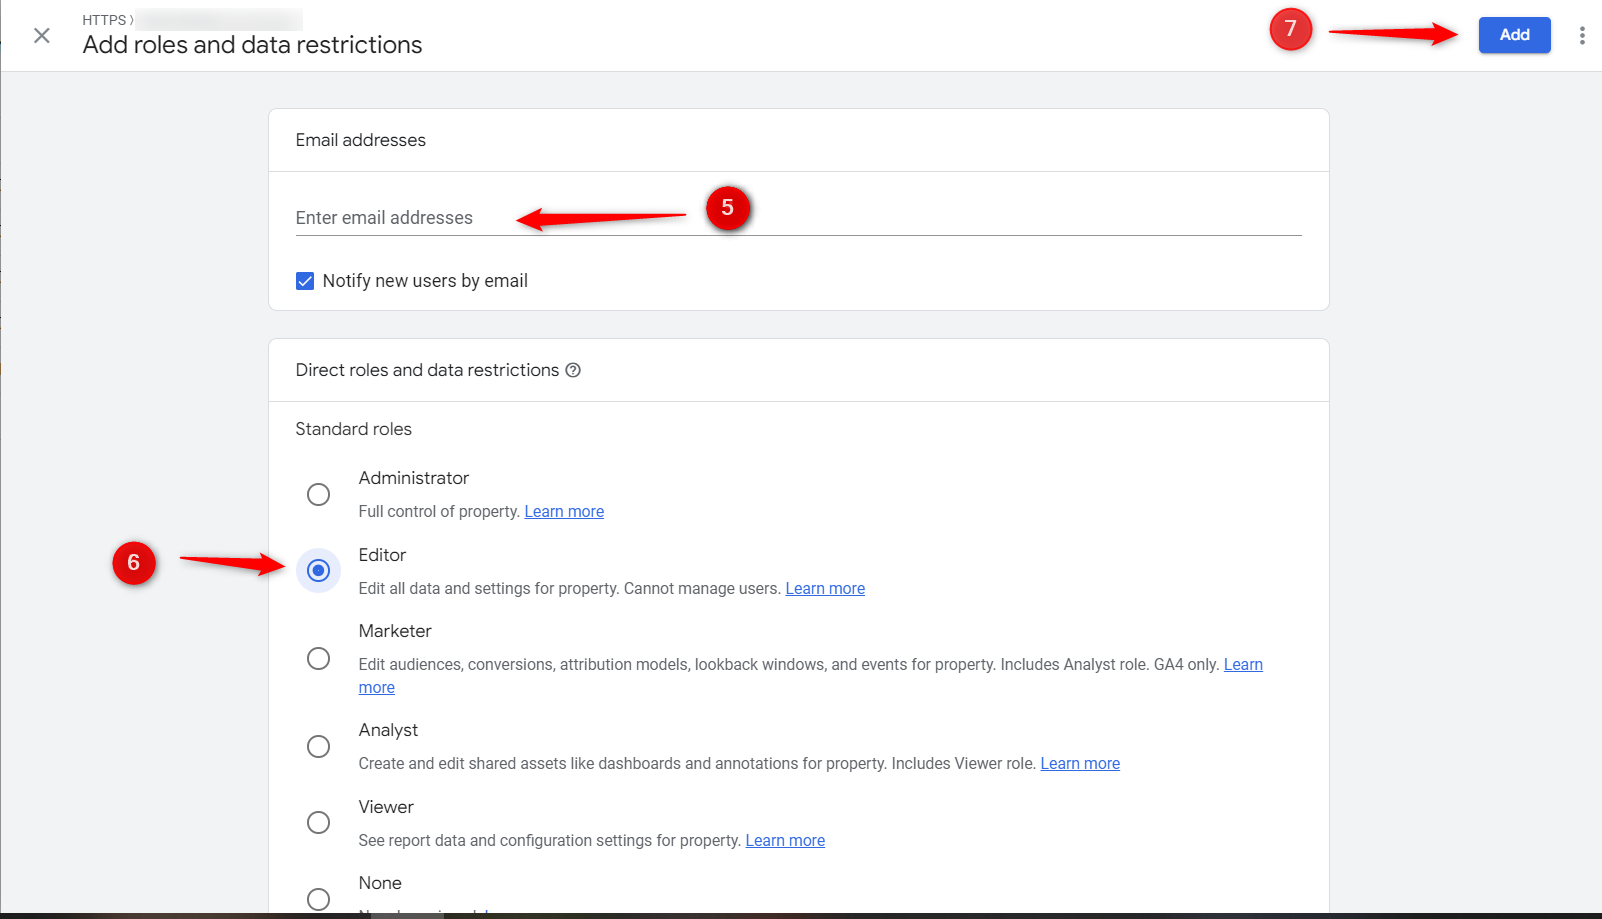Open Learn more link for Administrator
The image size is (1602, 919).
pyautogui.click(x=564, y=512)
